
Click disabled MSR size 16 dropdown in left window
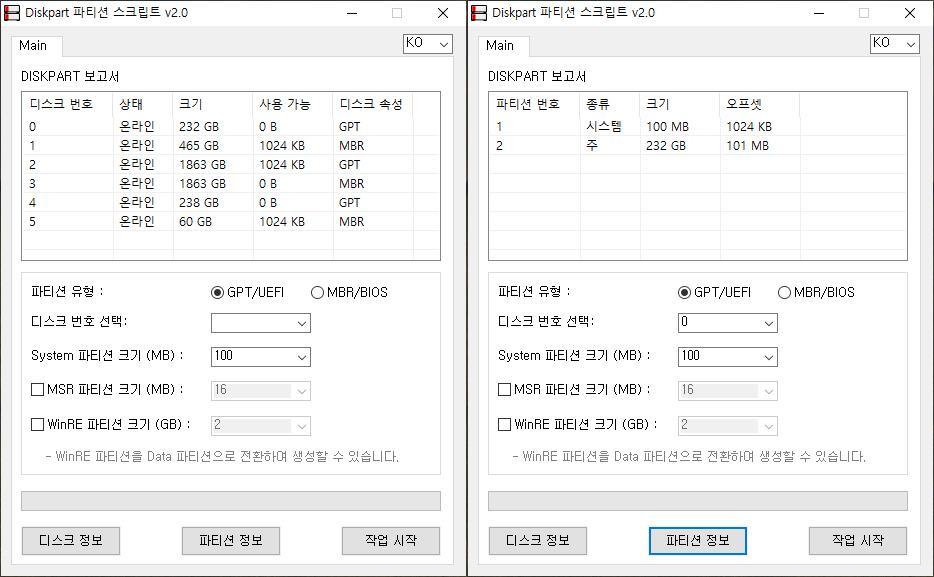click(261, 391)
